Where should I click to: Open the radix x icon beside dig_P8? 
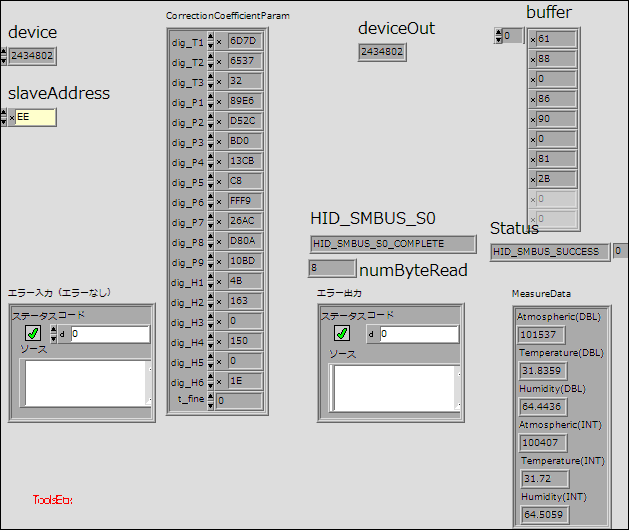[x=219, y=242]
